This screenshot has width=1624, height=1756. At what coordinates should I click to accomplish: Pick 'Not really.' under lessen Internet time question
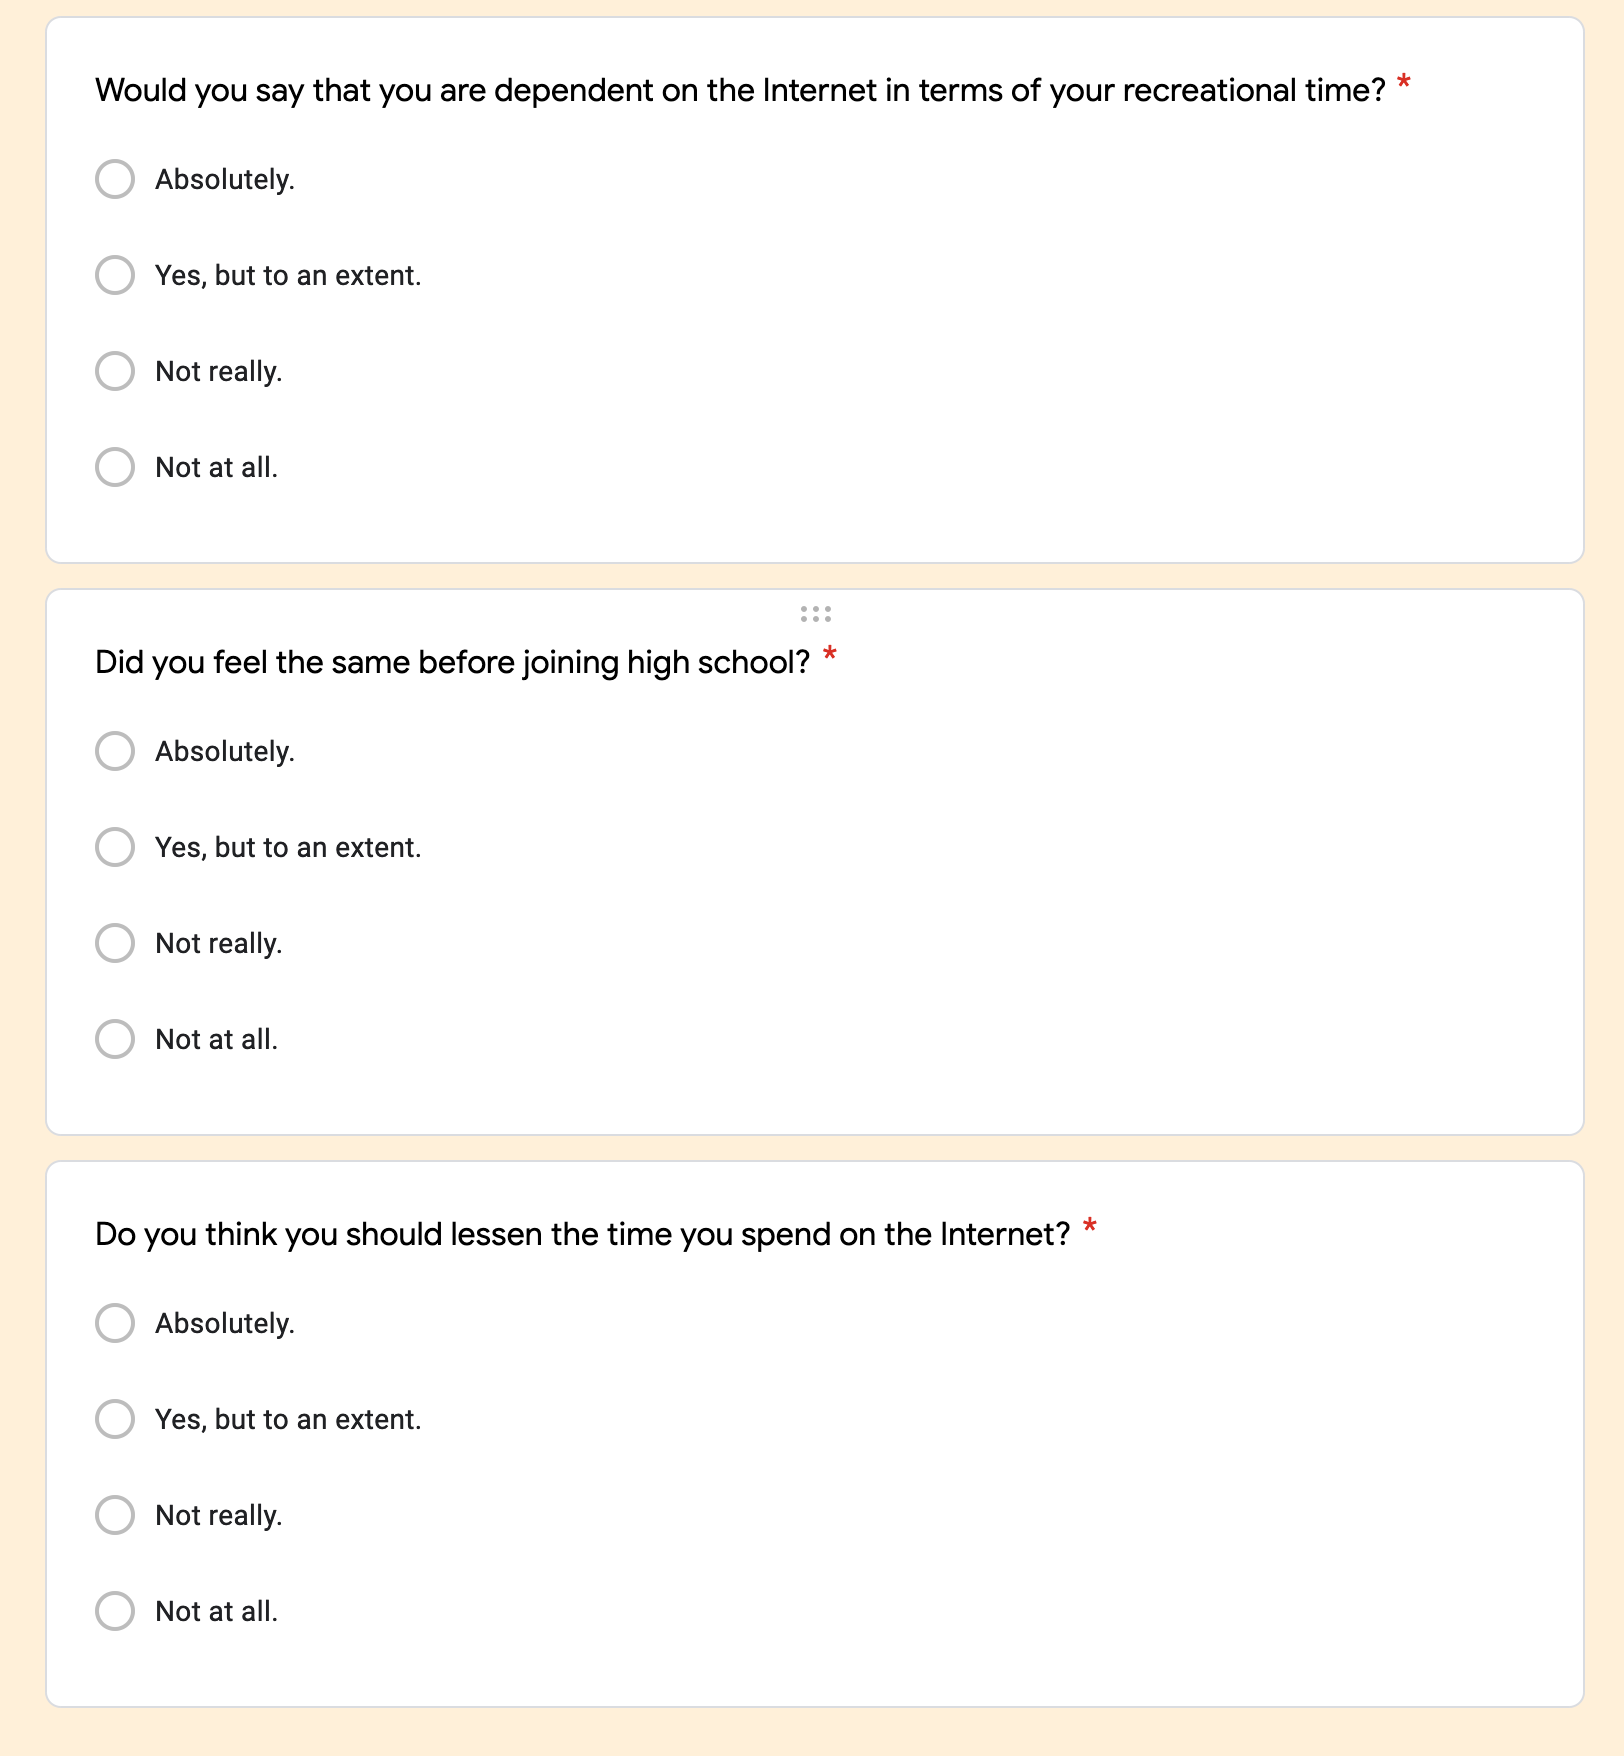(115, 1515)
